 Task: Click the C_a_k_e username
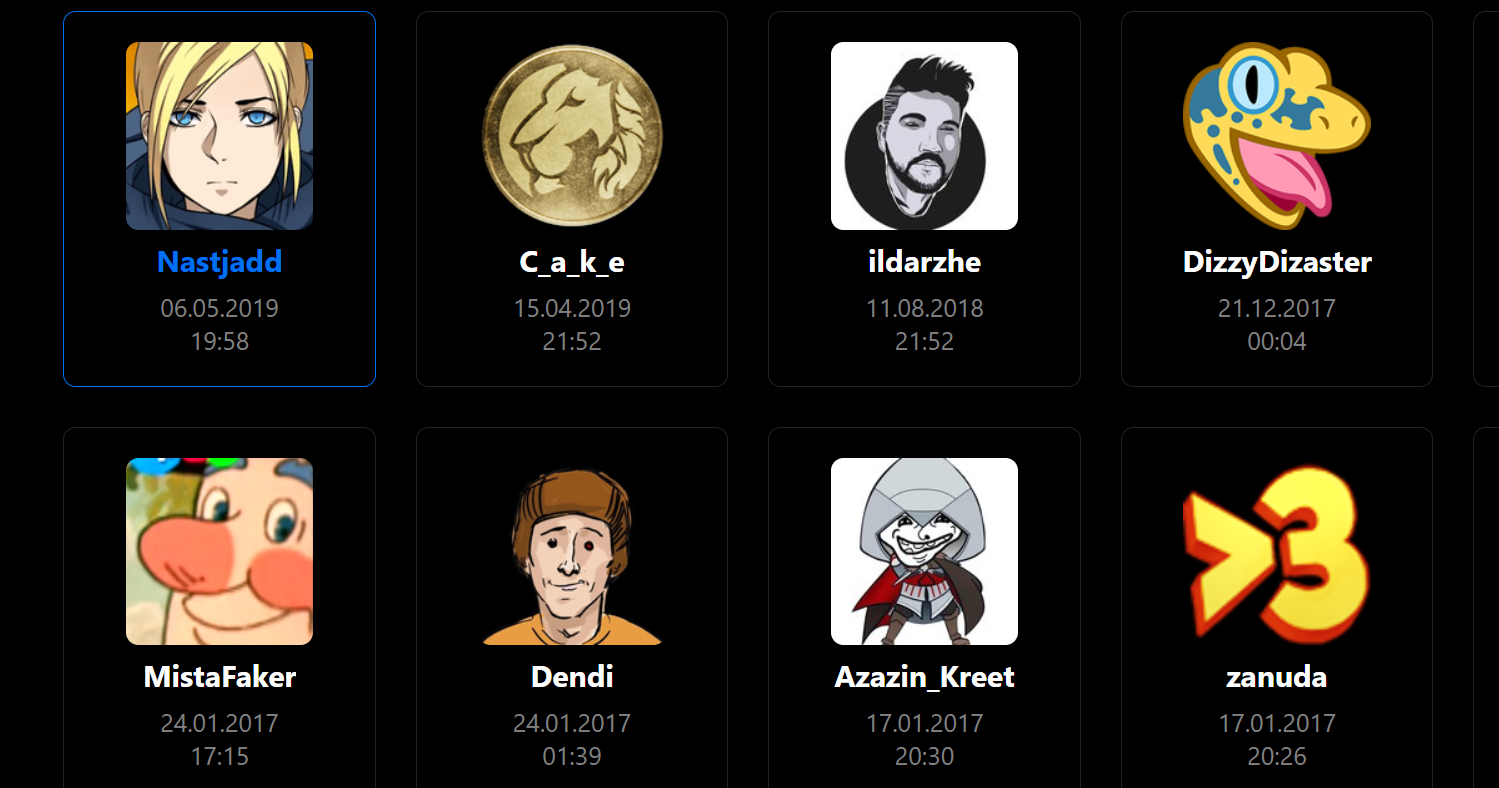[x=572, y=262]
